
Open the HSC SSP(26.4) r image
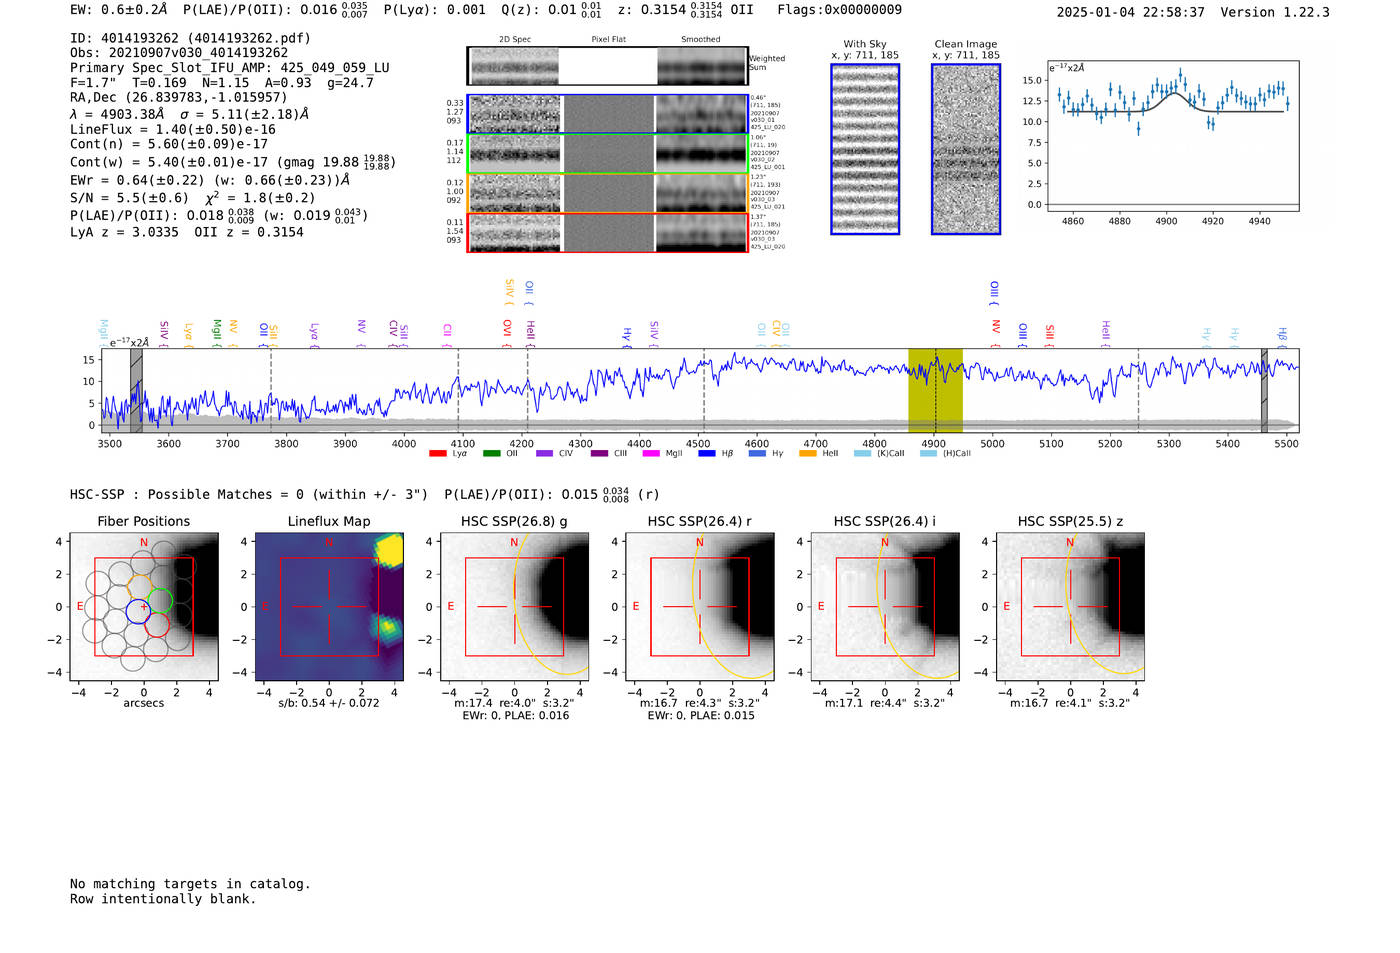click(x=700, y=607)
